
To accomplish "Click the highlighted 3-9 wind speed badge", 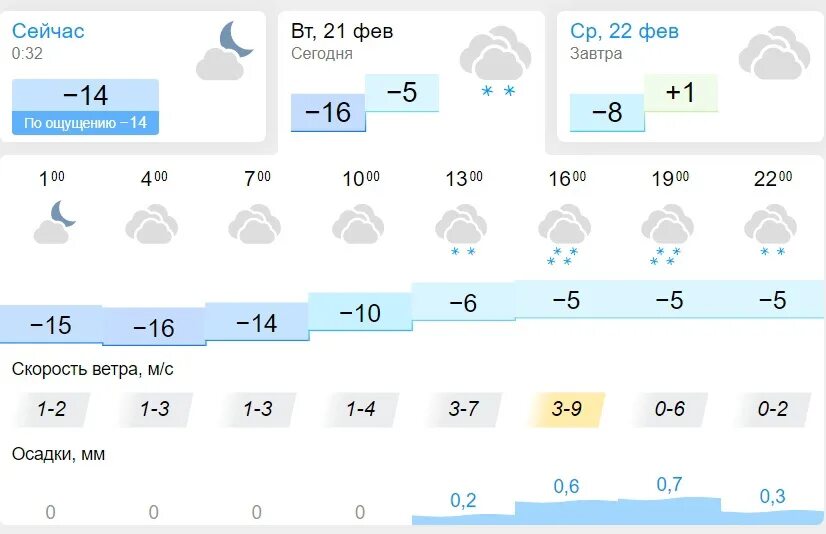I will click(566, 409).
